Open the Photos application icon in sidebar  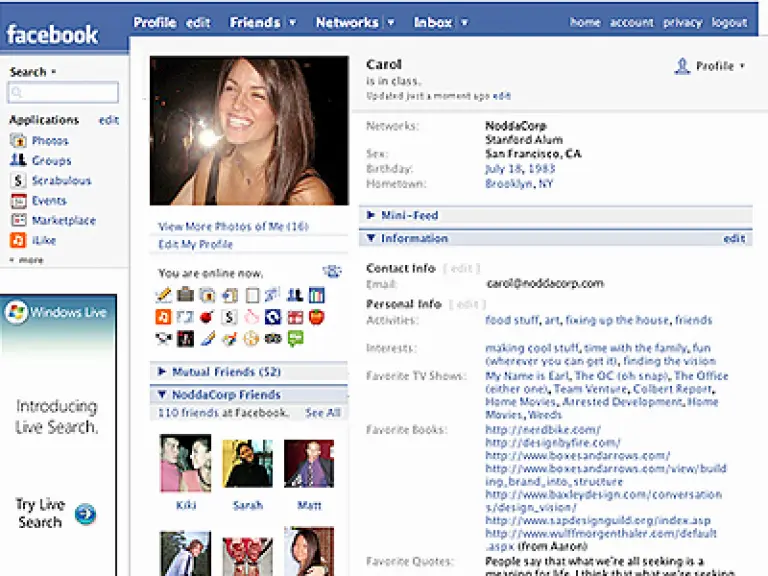[18, 141]
